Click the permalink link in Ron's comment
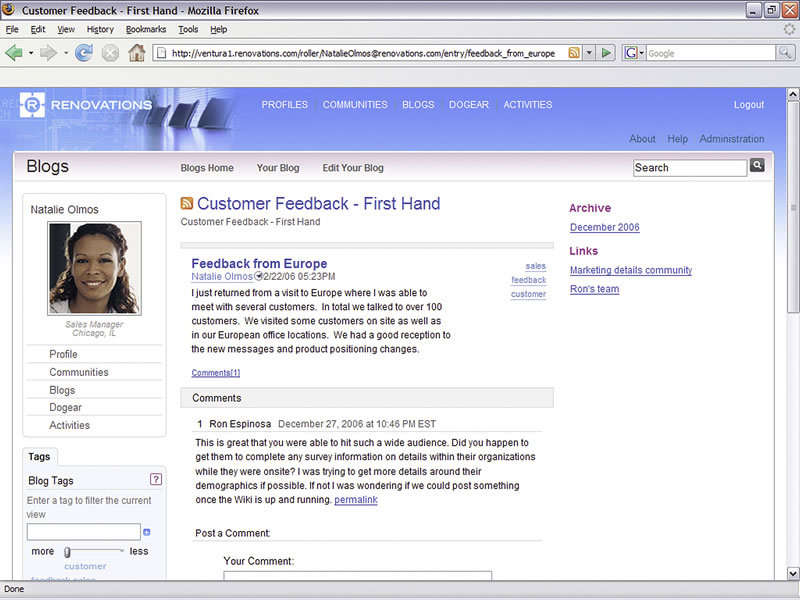This screenshot has height=600, width=800. [x=355, y=500]
